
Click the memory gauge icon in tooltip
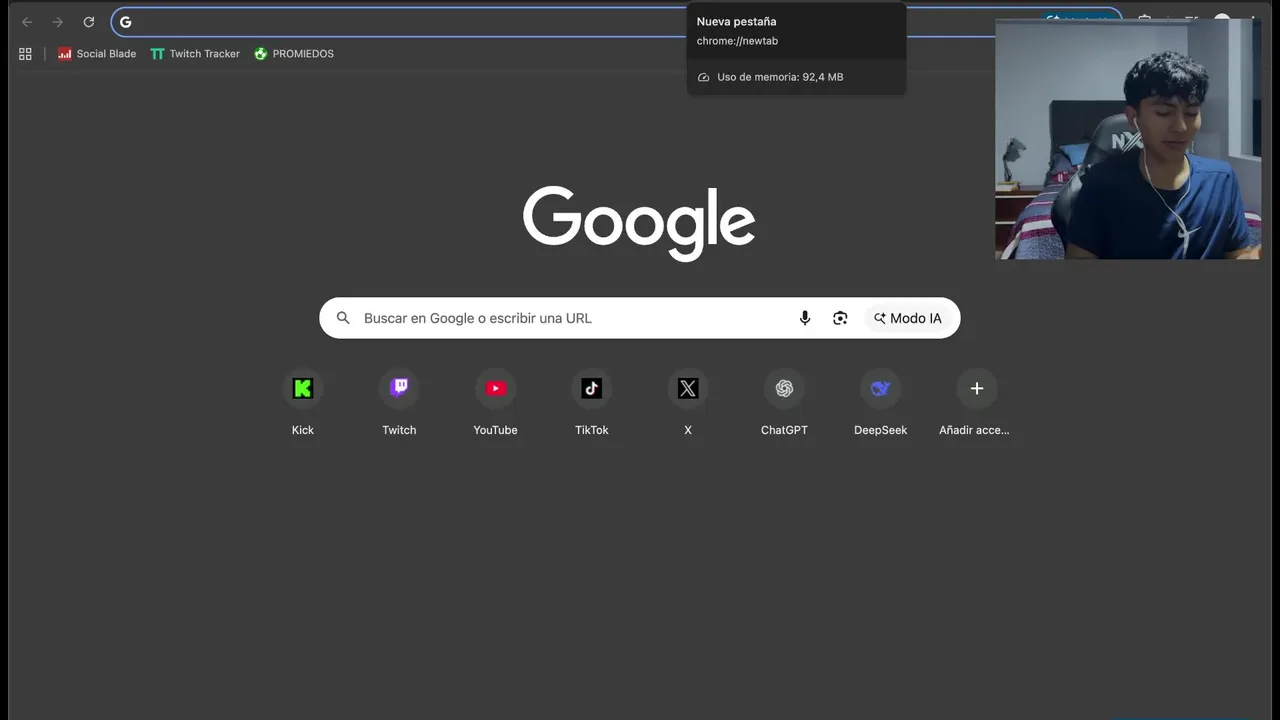pos(703,77)
